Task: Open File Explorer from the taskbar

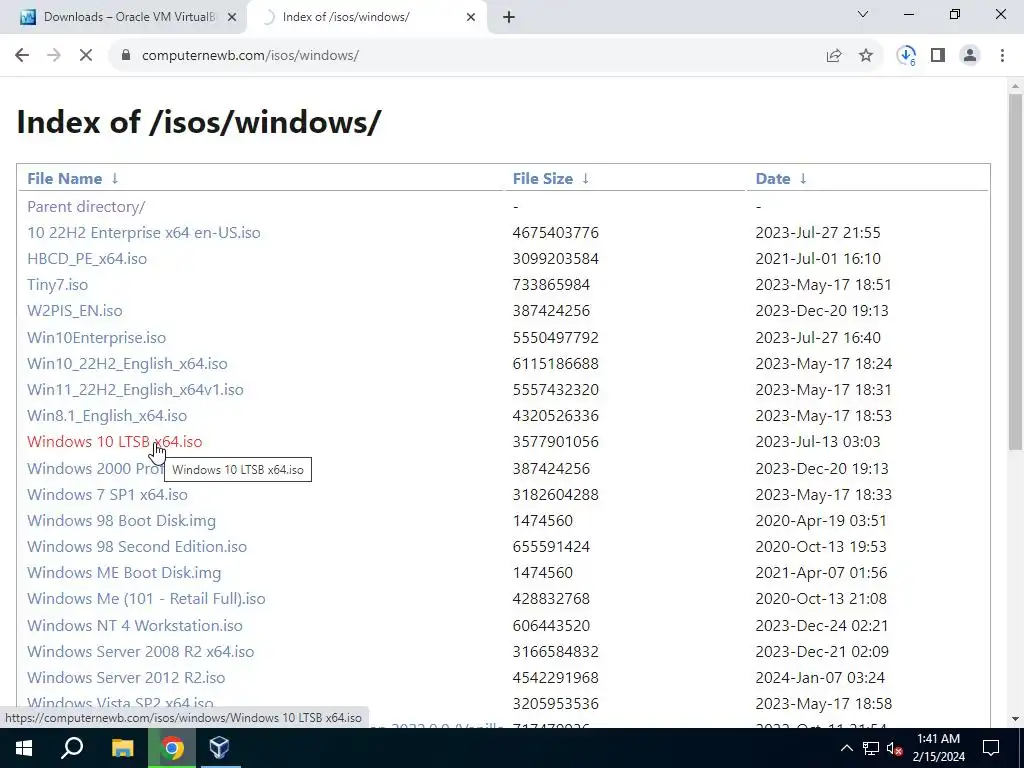Action: [122, 748]
